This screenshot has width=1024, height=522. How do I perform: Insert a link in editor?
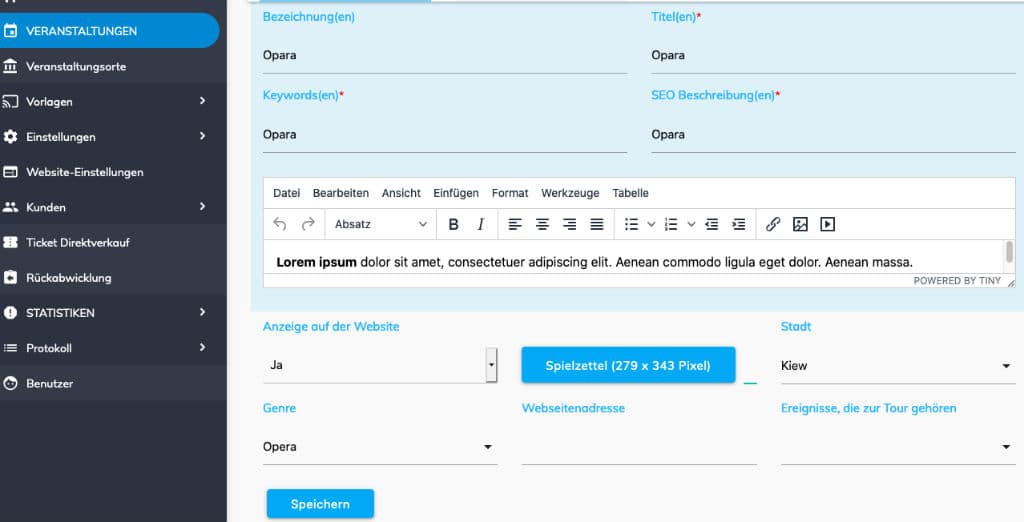coord(773,224)
